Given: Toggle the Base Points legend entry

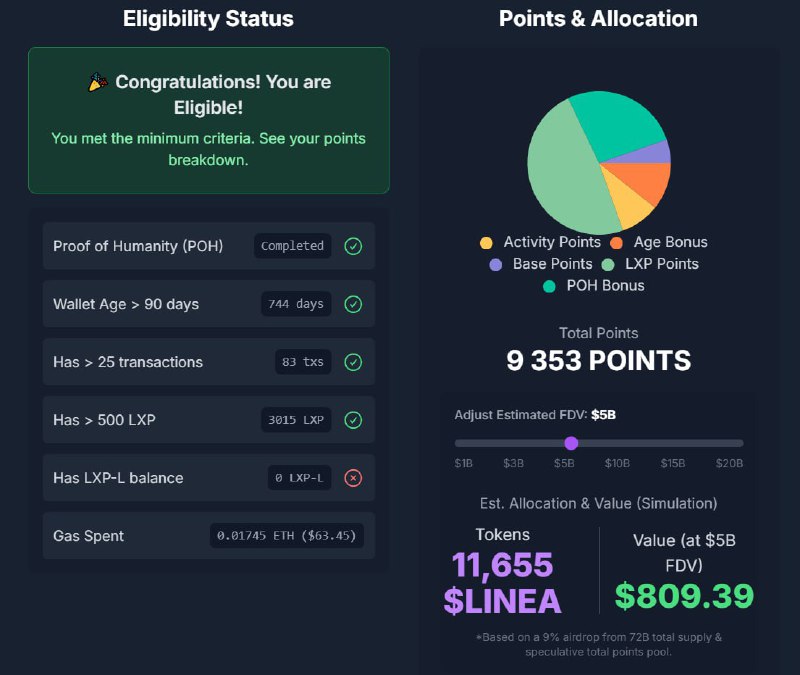Looking at the screenshot, I should click(x=541, y=264).
